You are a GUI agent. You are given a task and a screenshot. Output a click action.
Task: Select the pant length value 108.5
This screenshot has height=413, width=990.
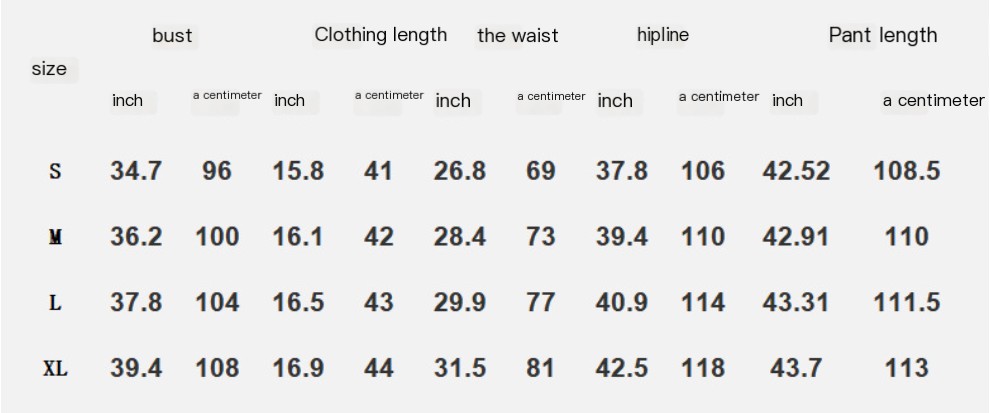pos(907,171)
